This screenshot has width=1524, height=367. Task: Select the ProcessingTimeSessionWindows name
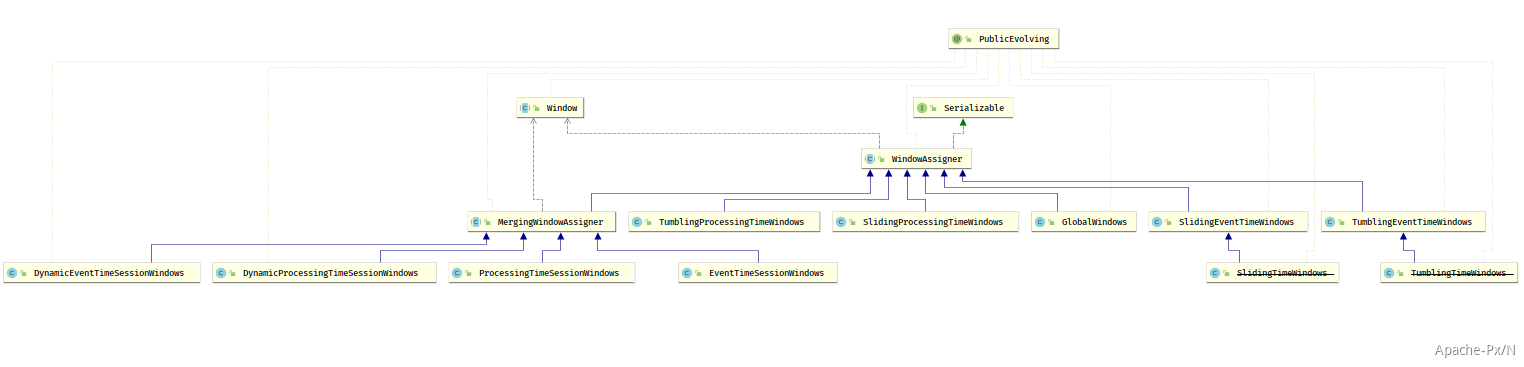549,273
